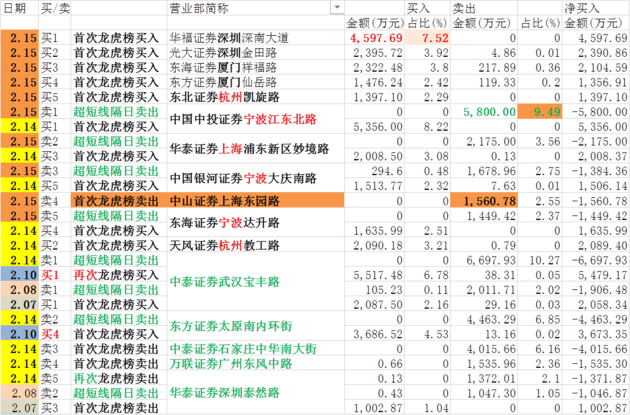
Task: Select the 卖出 group header
Action: coord(484,8)
